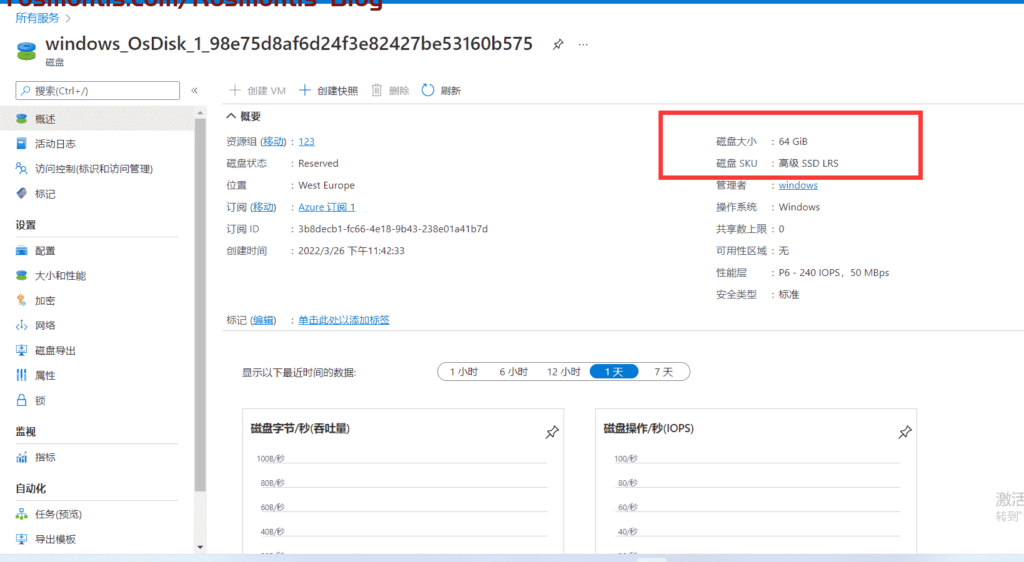The width and height of the screenshot is (1024, 562).
Task: Click the 指标 chart icon
Action: (x=22, y=457)
